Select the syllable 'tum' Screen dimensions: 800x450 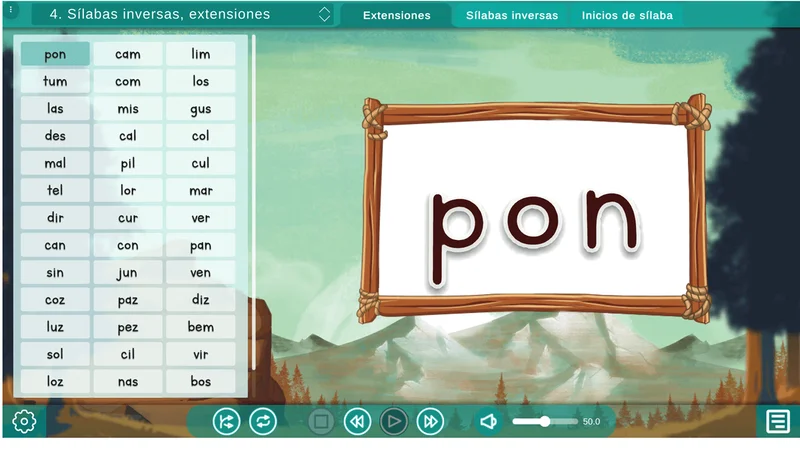[x=55, y=81]
